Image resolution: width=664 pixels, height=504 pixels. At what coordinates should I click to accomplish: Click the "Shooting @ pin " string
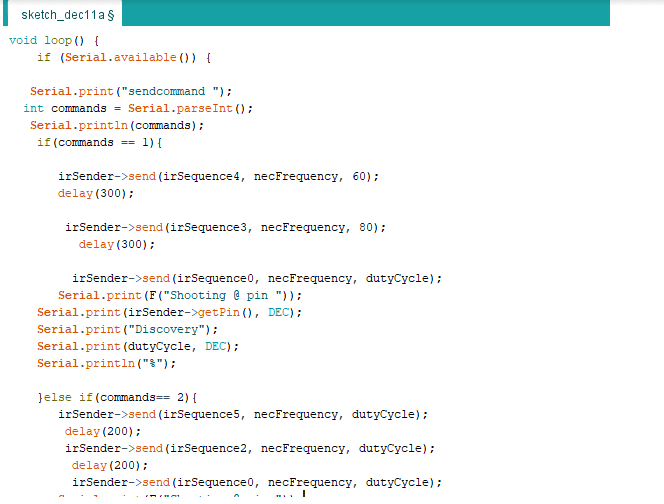(232, 296)
